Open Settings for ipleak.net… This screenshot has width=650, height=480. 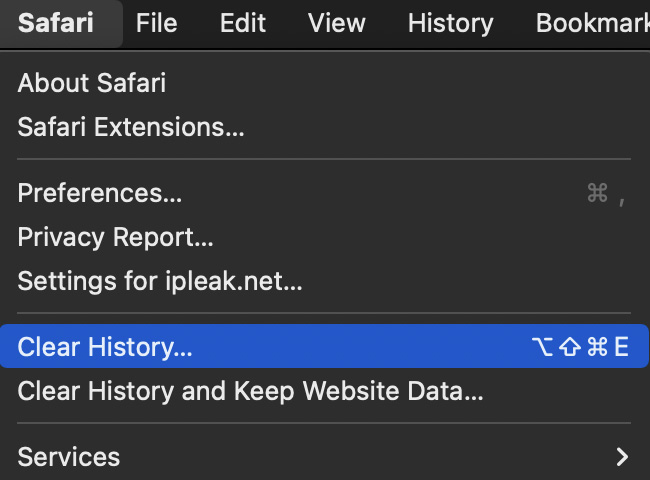160,281
